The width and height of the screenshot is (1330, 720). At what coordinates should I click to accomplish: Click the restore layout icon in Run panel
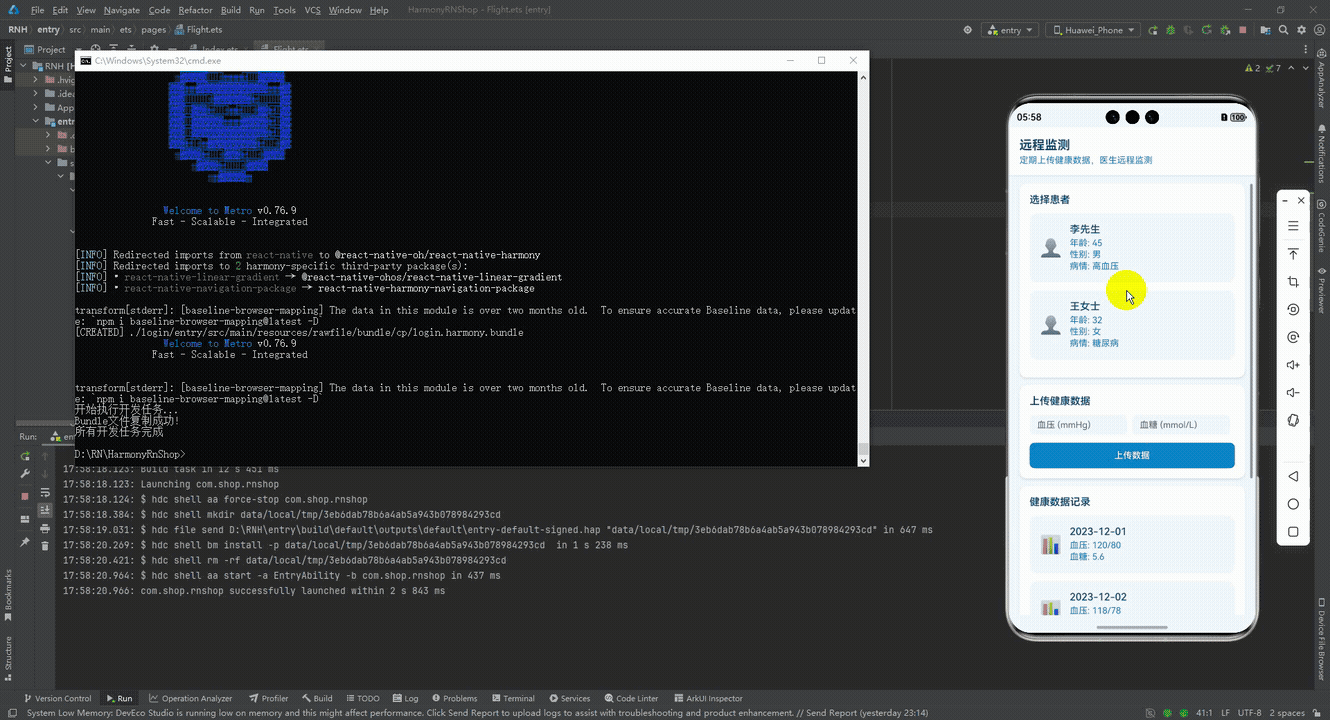(25, 519)
